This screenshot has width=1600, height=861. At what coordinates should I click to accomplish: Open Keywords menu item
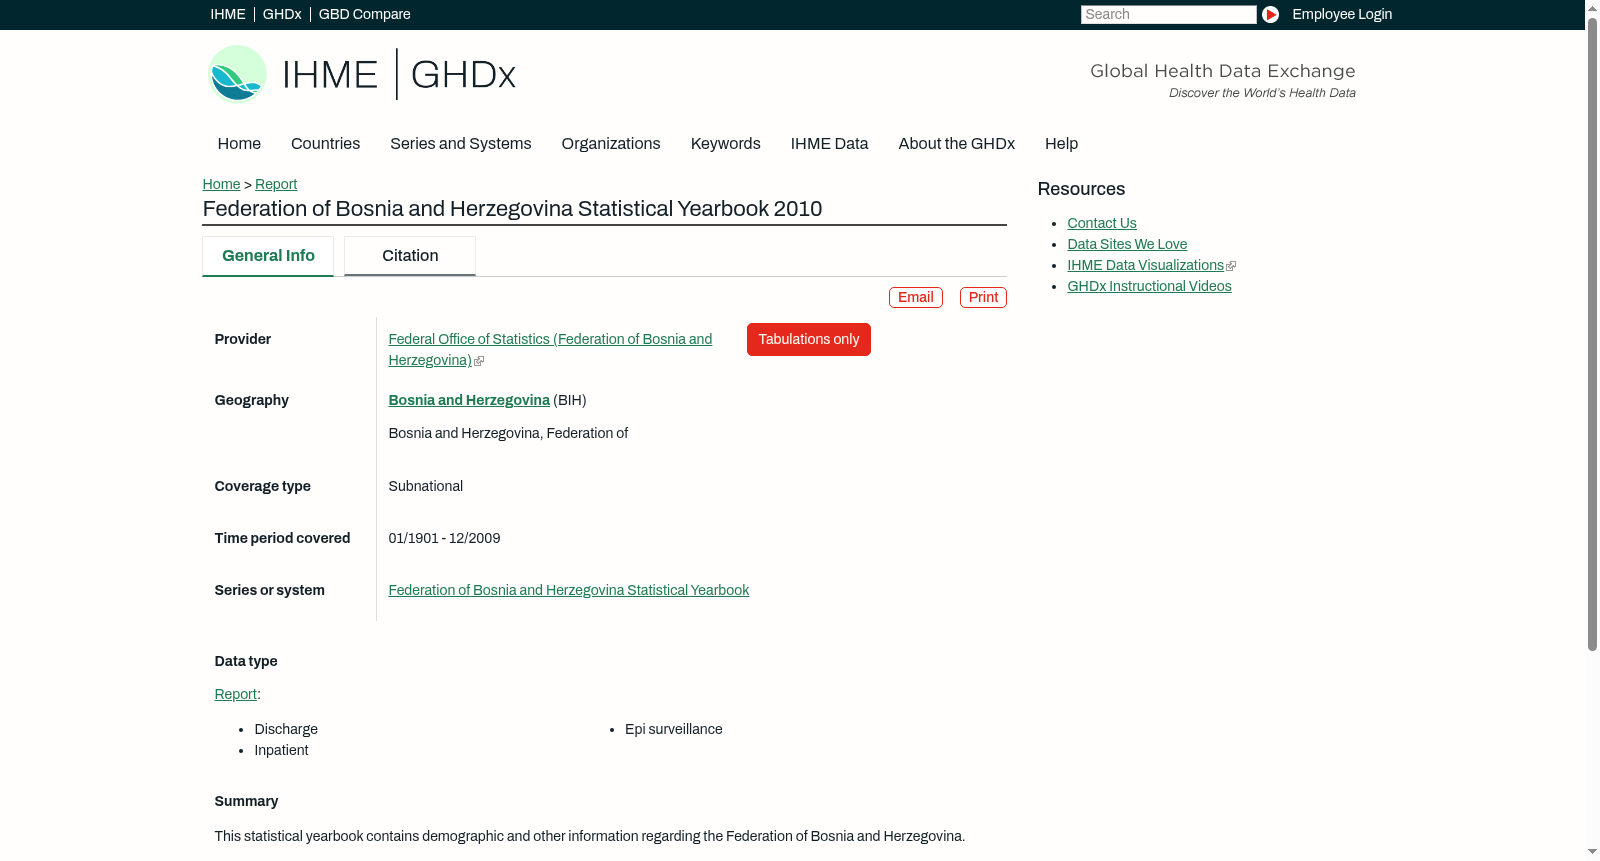click(725, 144)
